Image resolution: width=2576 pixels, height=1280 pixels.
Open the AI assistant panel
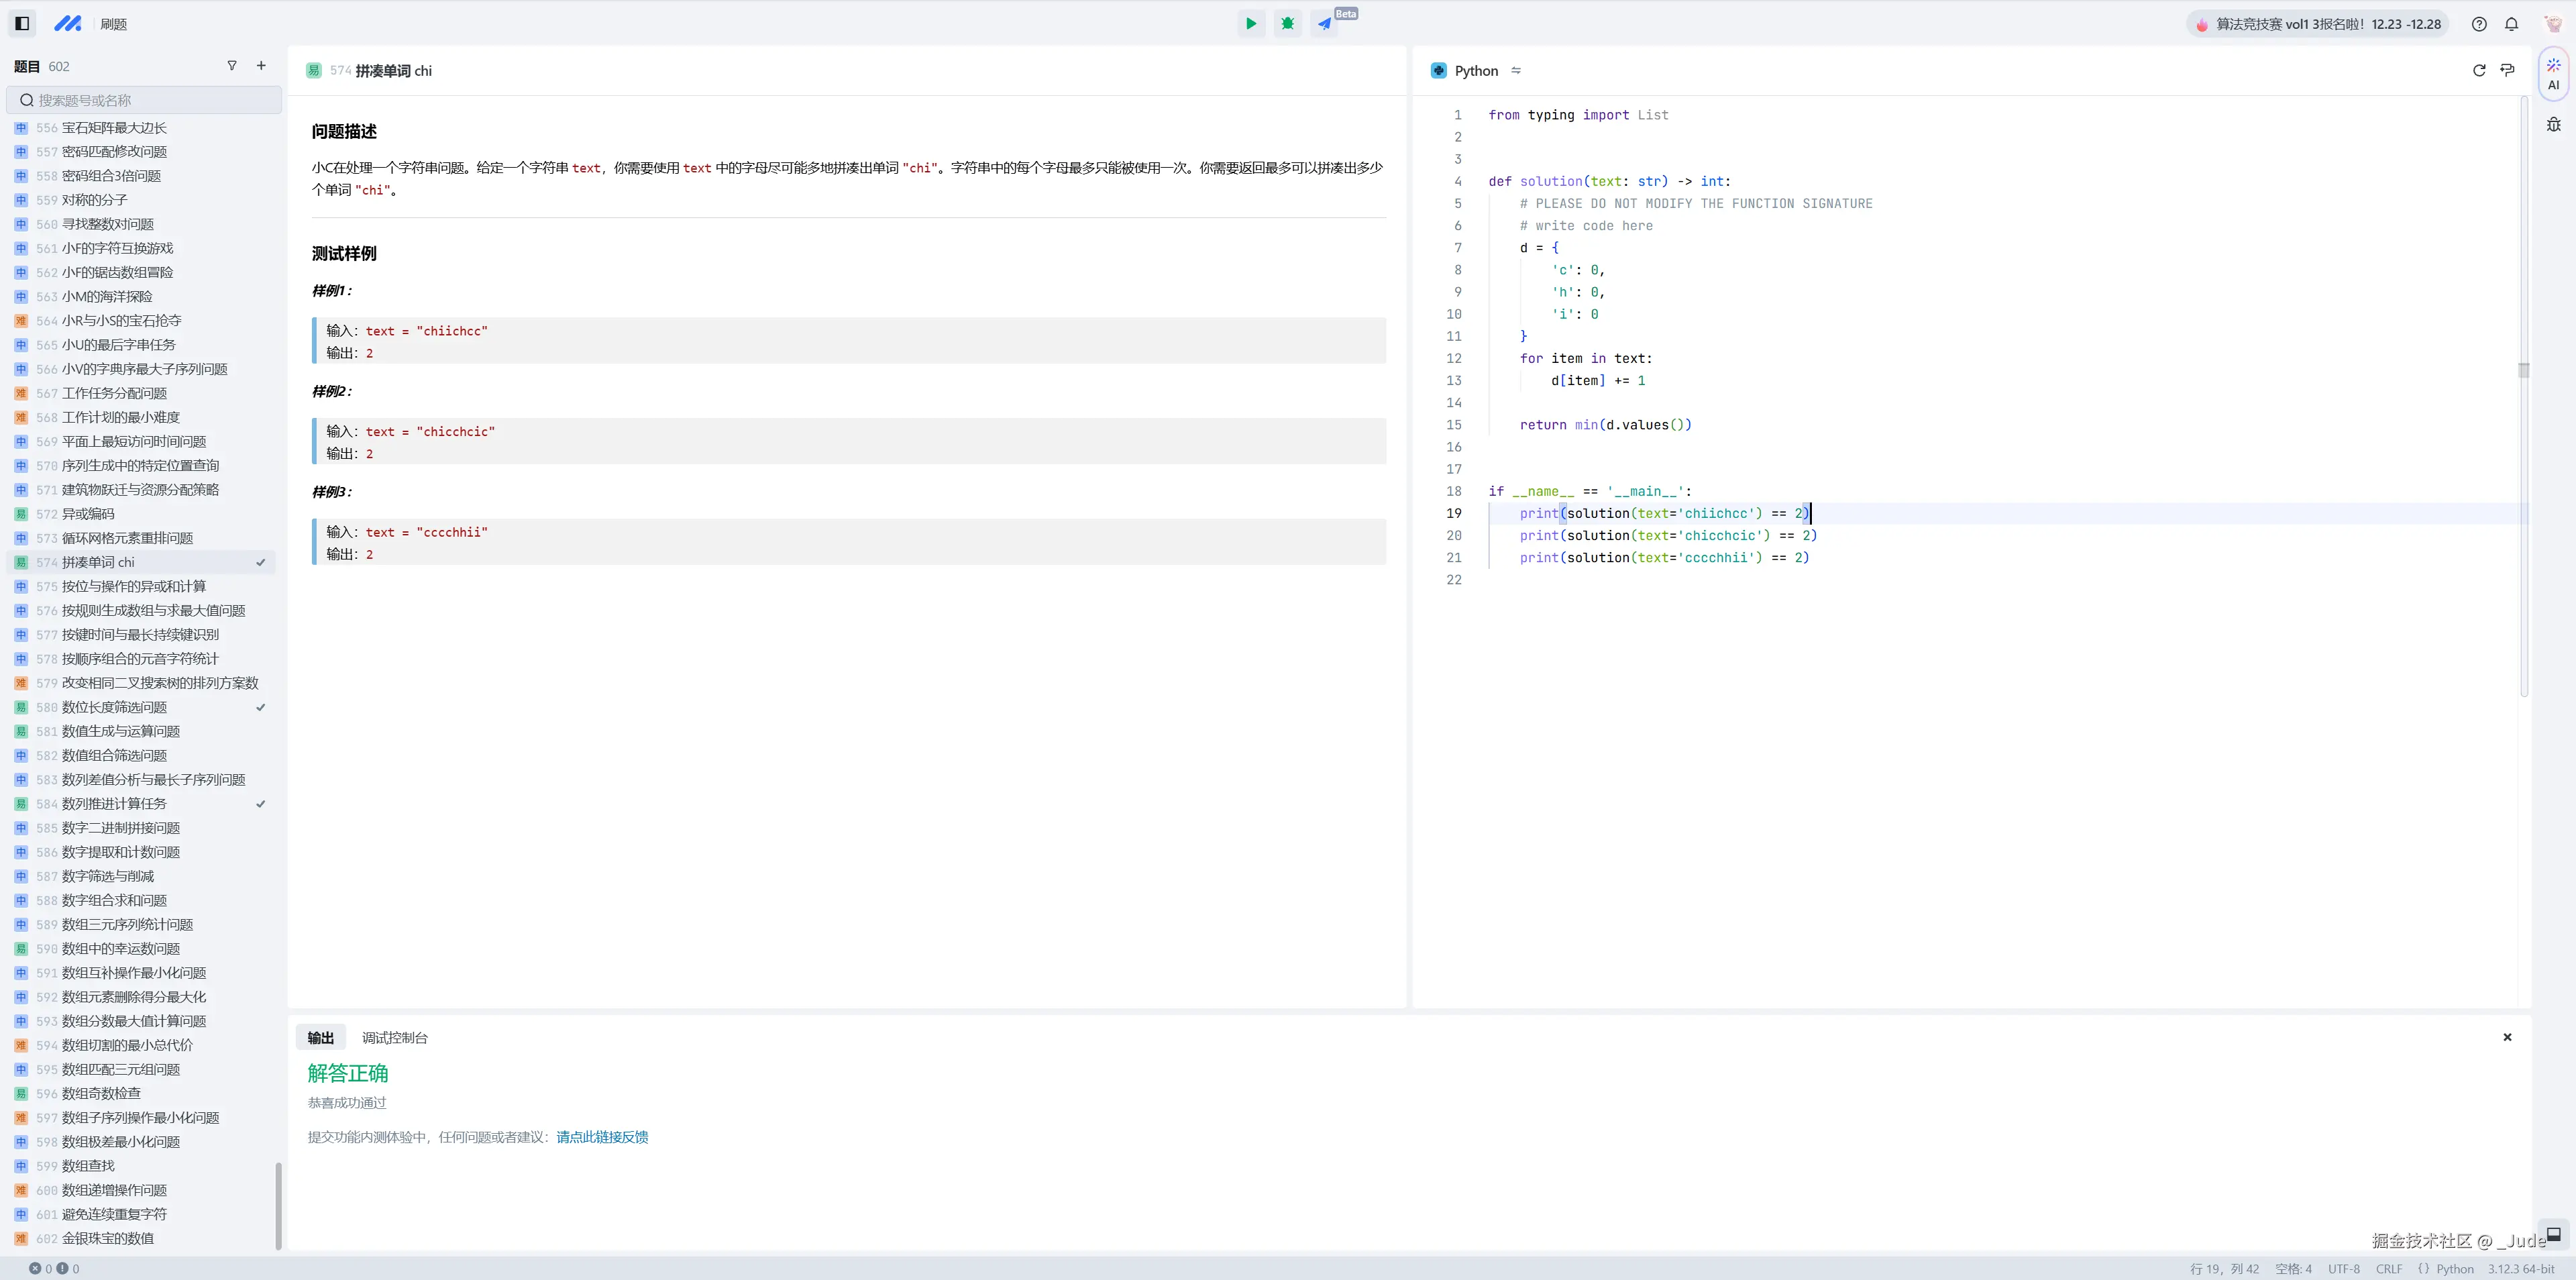tap(2553, 74)
